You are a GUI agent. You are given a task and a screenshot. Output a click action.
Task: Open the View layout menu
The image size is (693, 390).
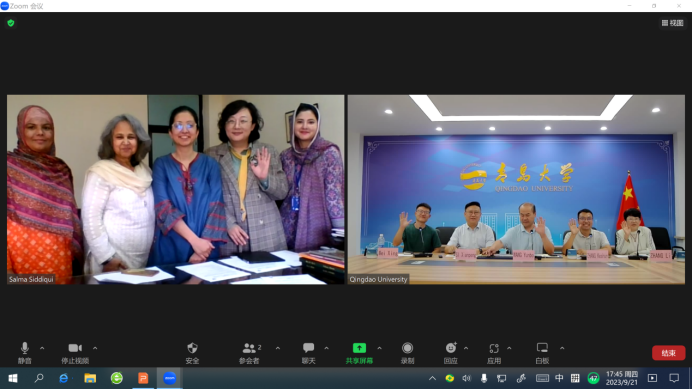pos(672,23)
